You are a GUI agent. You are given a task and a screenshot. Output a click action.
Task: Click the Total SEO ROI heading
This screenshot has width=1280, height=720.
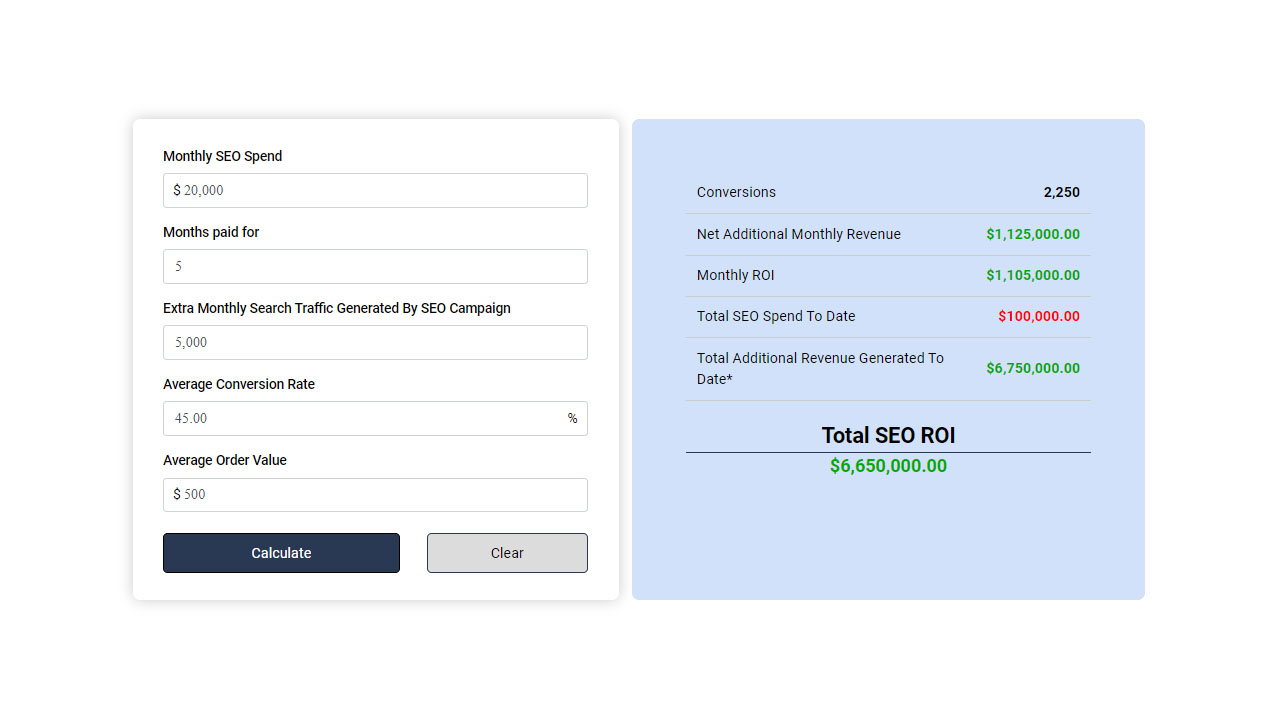point(888,435)
